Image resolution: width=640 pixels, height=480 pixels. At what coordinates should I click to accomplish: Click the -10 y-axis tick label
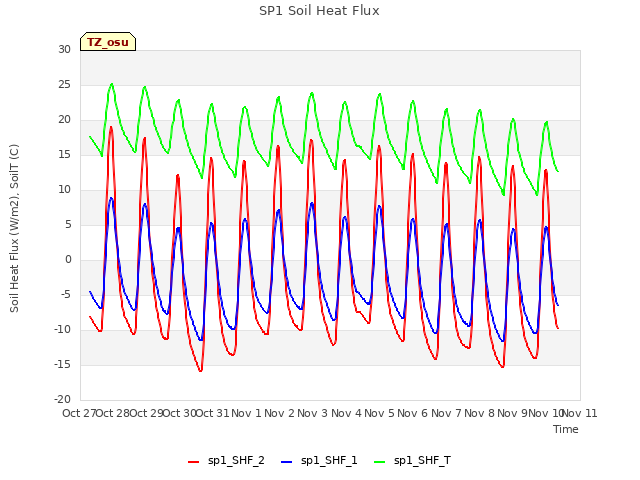(x=62, y=329)
